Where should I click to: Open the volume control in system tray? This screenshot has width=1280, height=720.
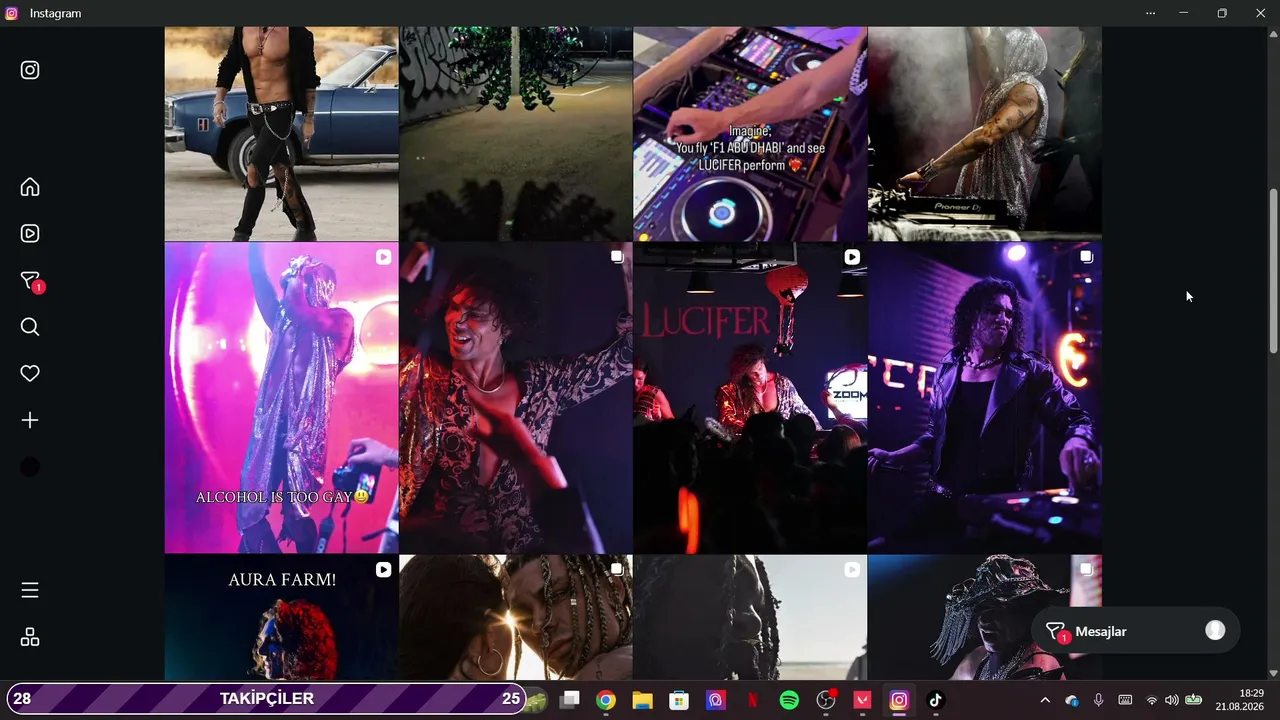pos(1171,700)
